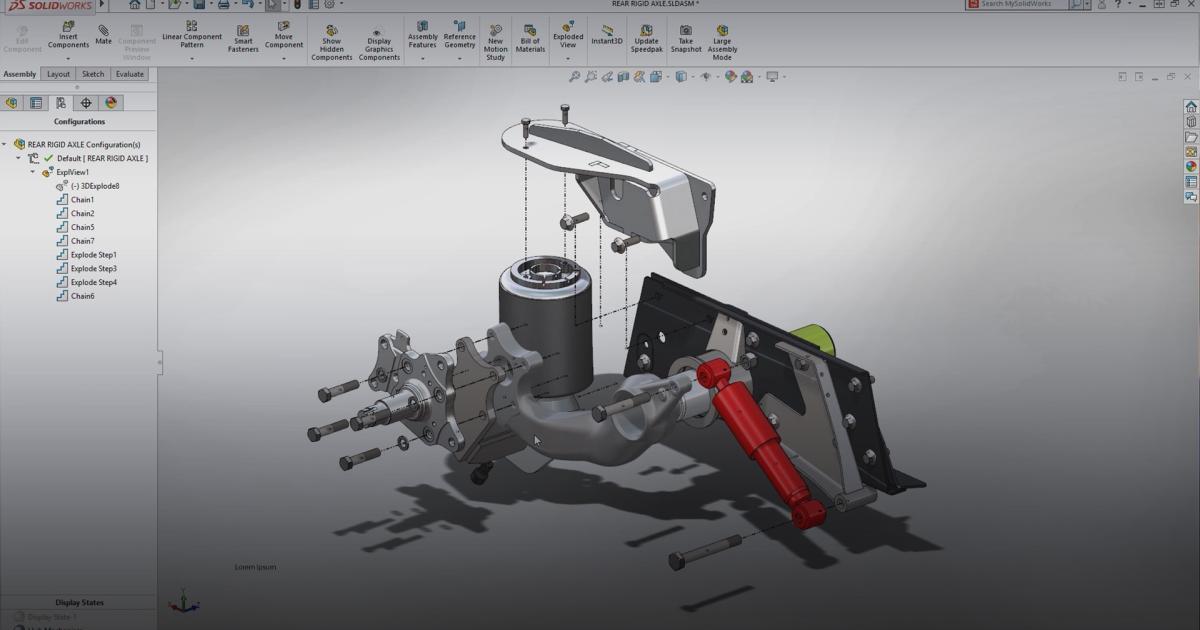Select Chain5 in the configuration tree
Image resolution: width=1200 pixels, height=630 pixels.
82,227
